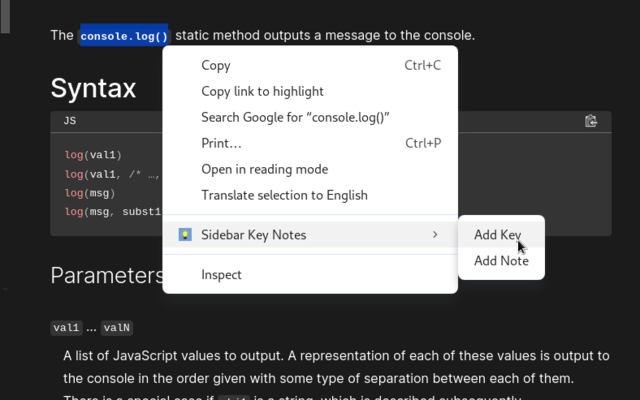Click the Sidebar Key Notes lightbulb icon
This screenshot has width=640, height=400.
(185, 235)
